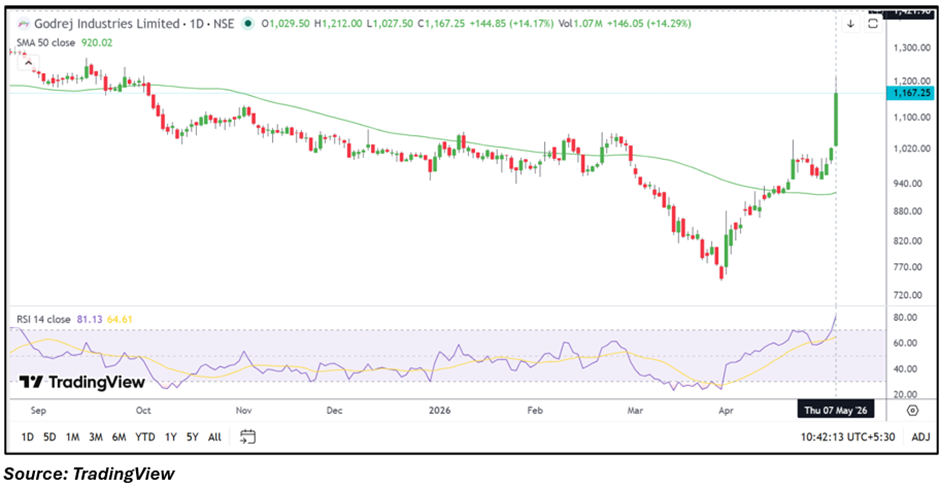Click the down-arrow icon at top right
This screenshot has height=487, width=940.
tap(851, 24)
